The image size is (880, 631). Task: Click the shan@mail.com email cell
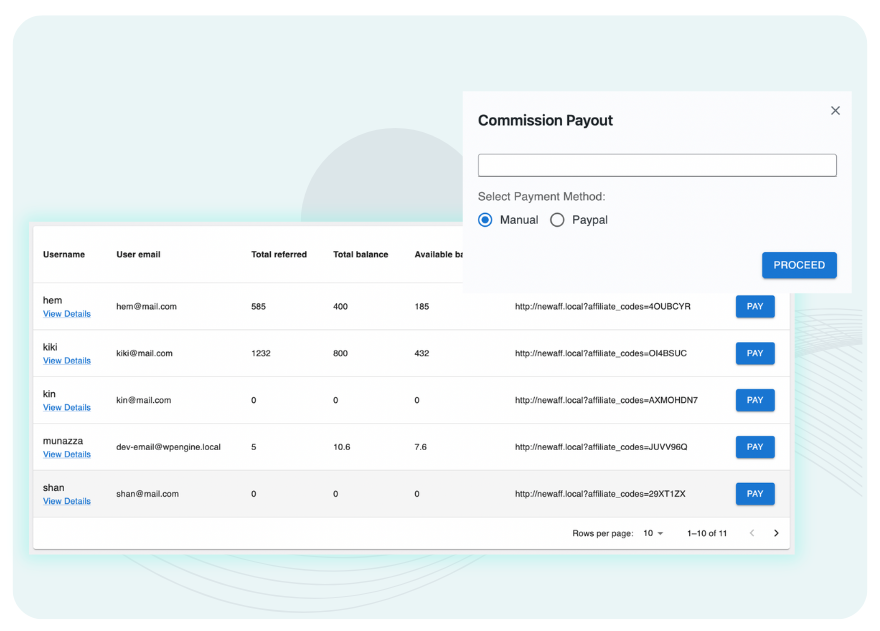coord(148,494)
